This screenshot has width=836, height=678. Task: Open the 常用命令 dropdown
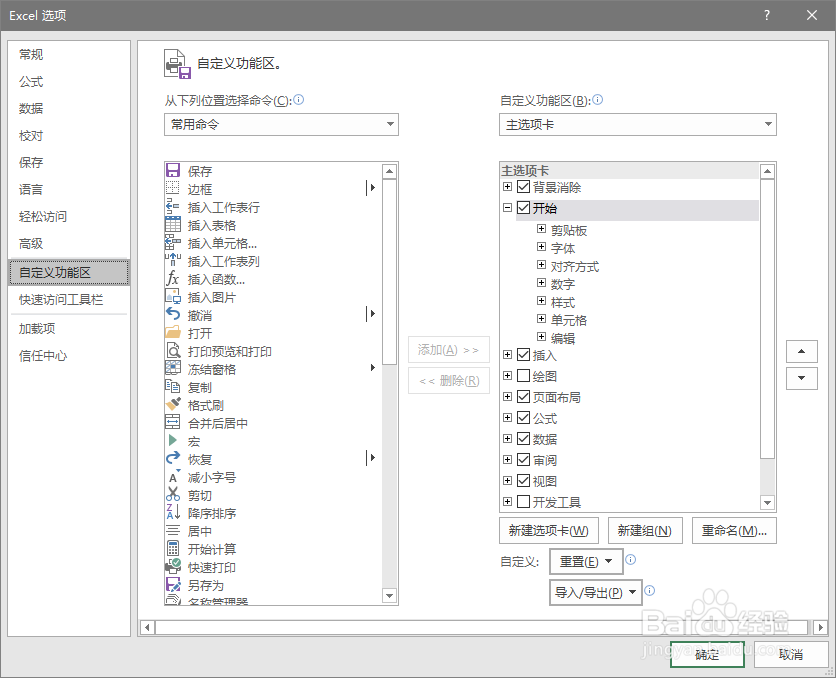(281, 124)
